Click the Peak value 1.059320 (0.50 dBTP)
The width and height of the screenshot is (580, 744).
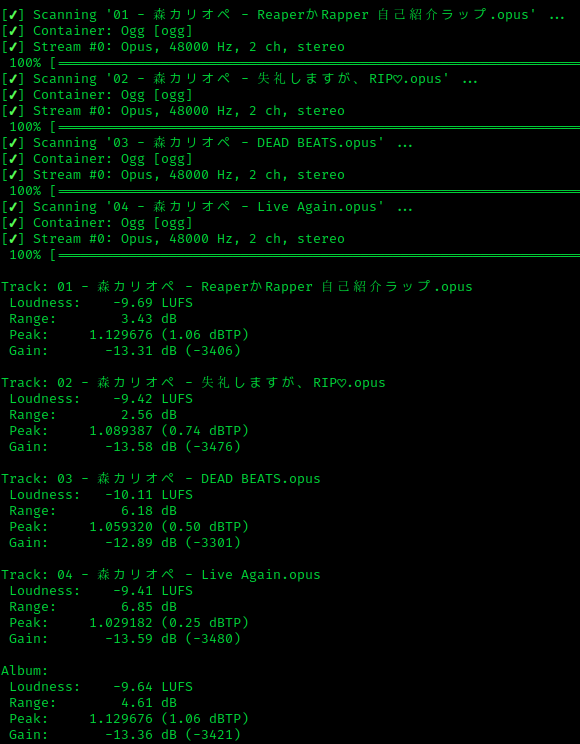tap(169, 527)
